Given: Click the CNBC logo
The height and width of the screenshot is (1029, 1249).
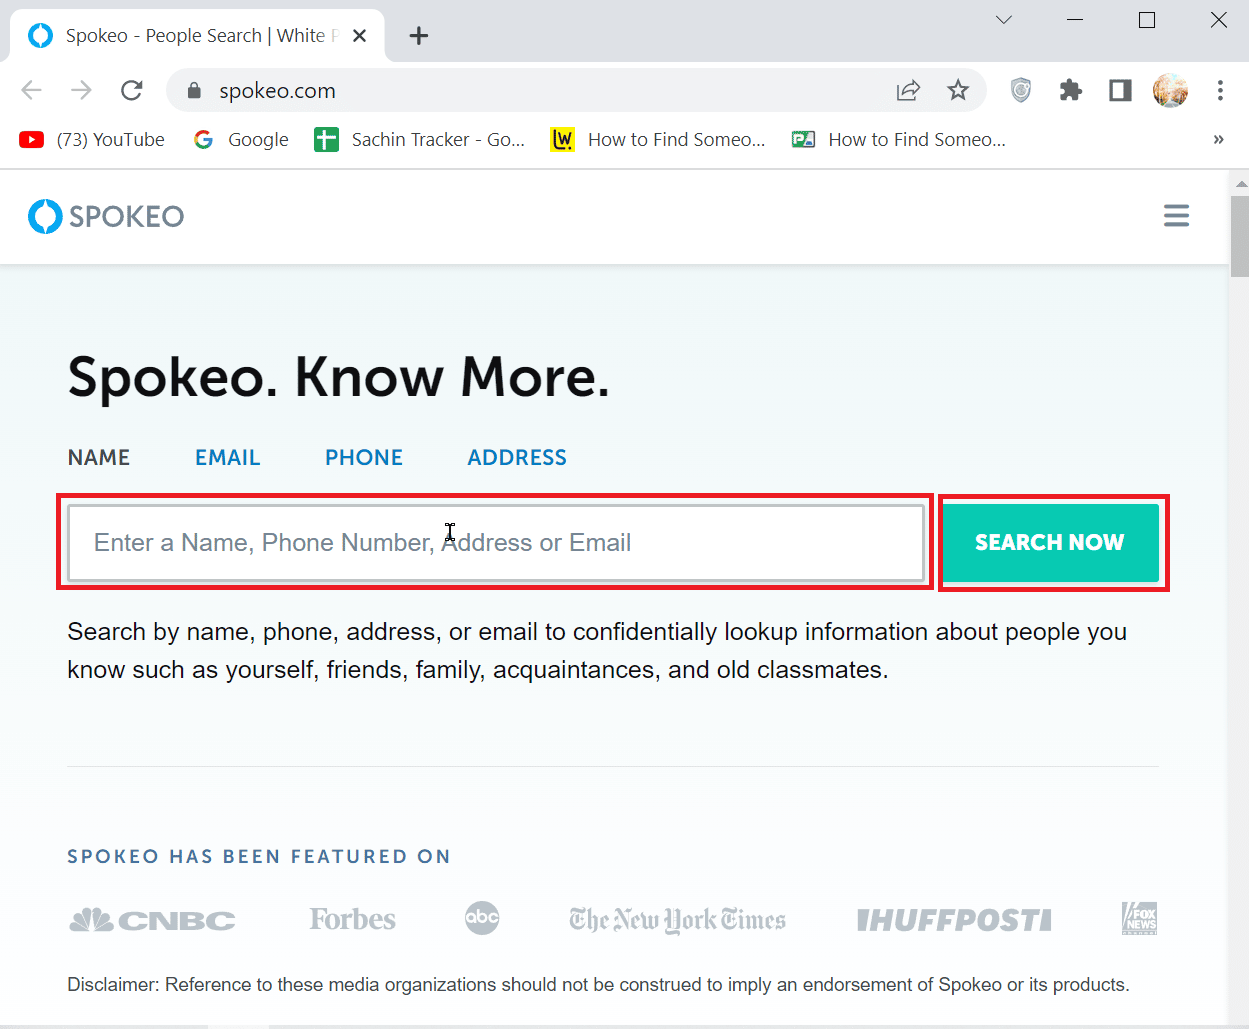Looking at the screenshot, I should pyautogui.click(x=152, y=920).
